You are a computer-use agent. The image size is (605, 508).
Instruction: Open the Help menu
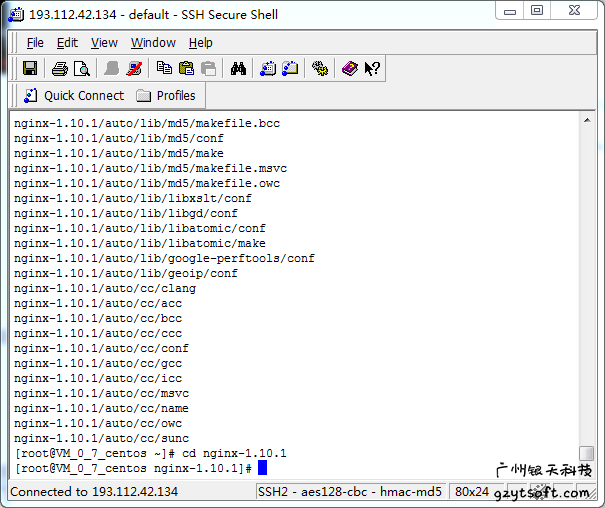tap(201, 43)
